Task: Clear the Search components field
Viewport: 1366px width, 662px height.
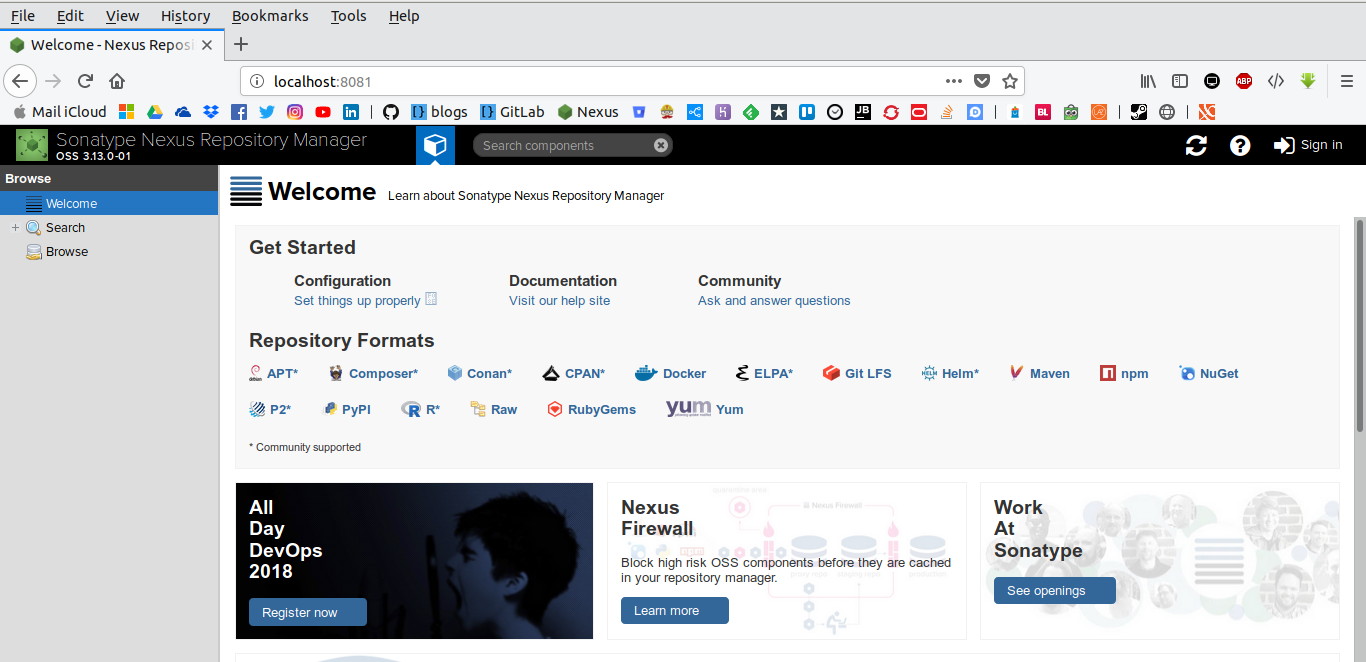Action: click(x=660, y=145)
